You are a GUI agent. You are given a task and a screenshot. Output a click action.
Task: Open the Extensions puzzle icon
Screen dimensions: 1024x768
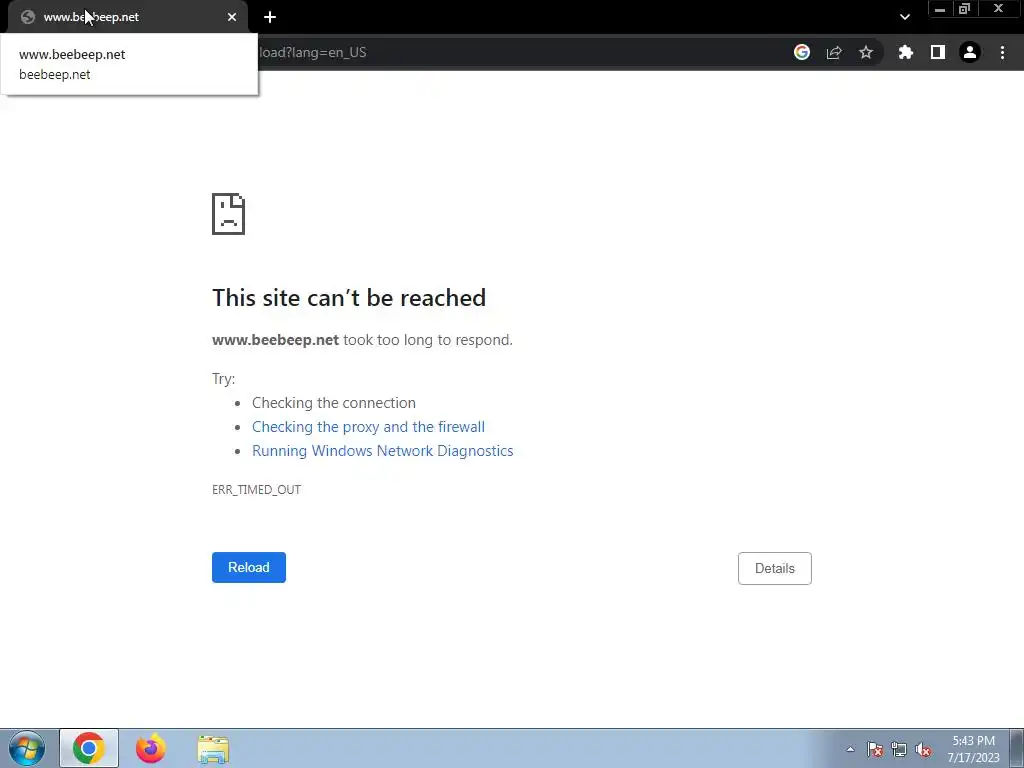(x=906, y=52)
